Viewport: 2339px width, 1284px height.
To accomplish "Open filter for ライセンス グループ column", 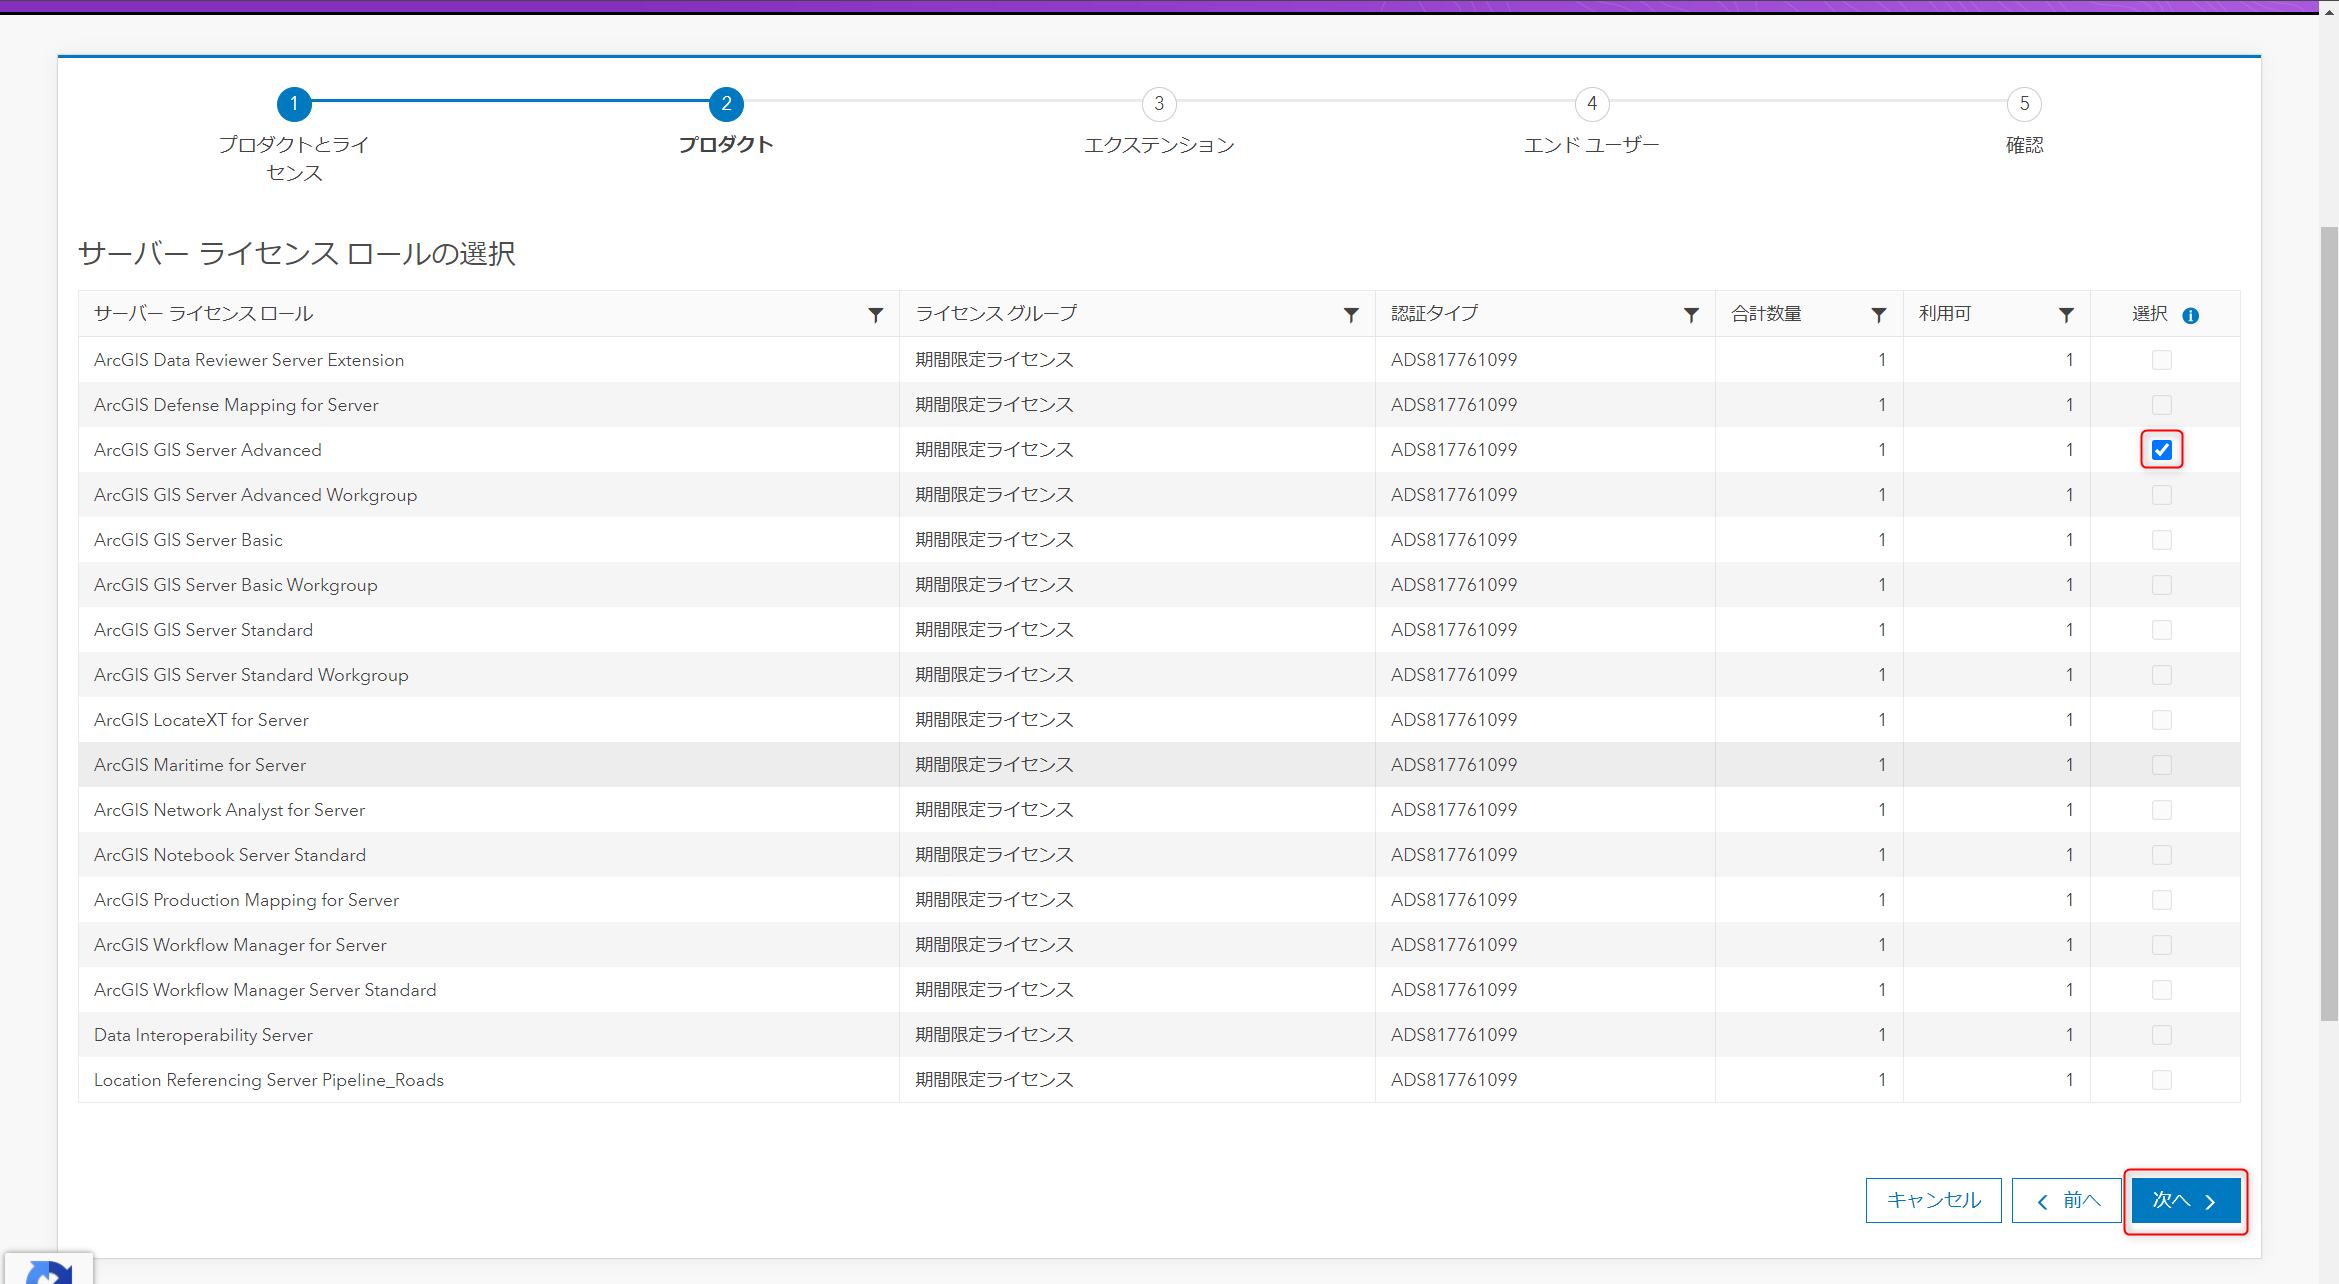I will [x=1351, y=315].
